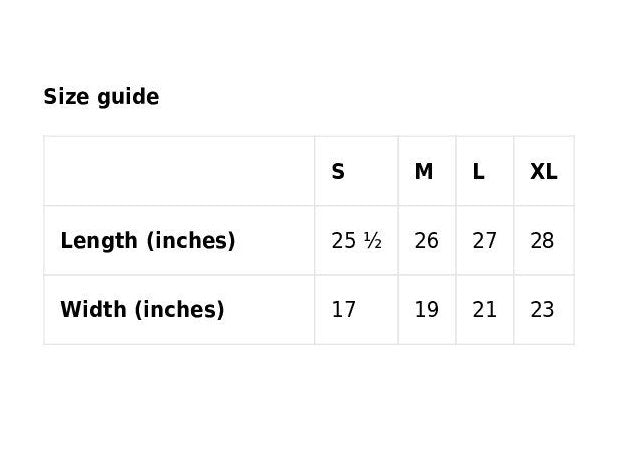Click the M size column header

click(x=424, y=172)
